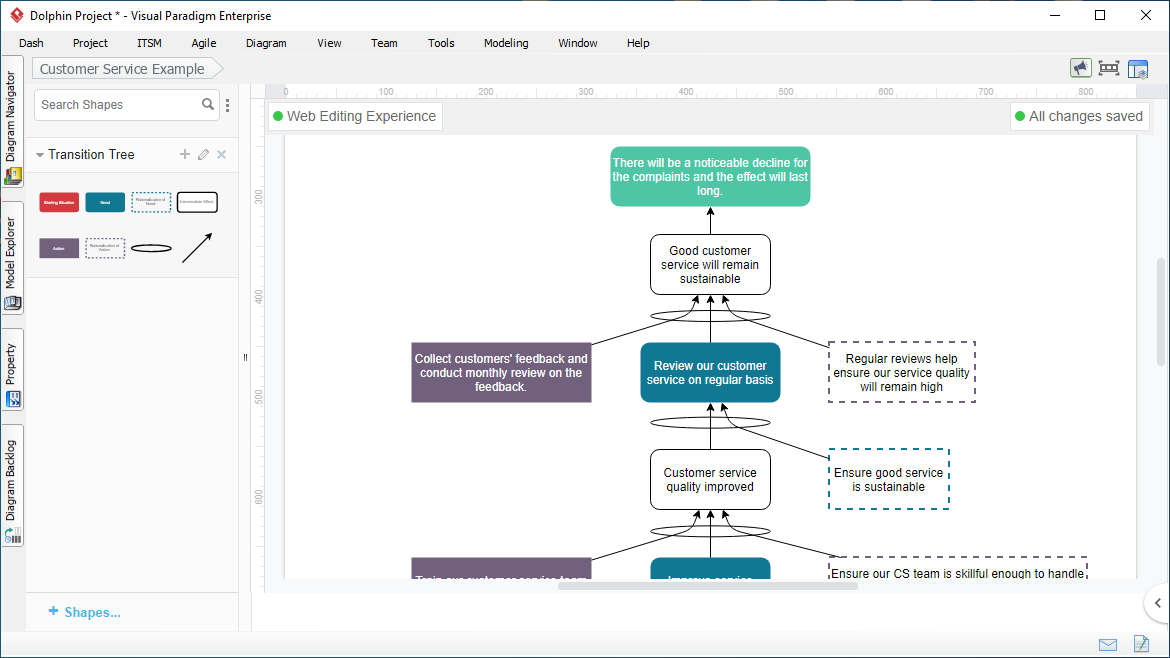Open the ITSM menu
Image resolution: width=1170 pixels, height=658 pixels.
pos(149,43)
